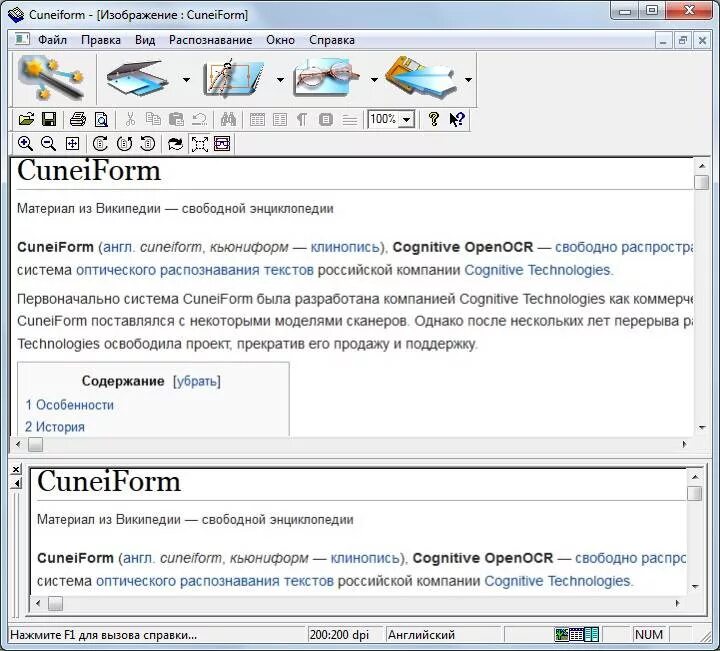
Task: Open the Вид menu
Action: 145,40
